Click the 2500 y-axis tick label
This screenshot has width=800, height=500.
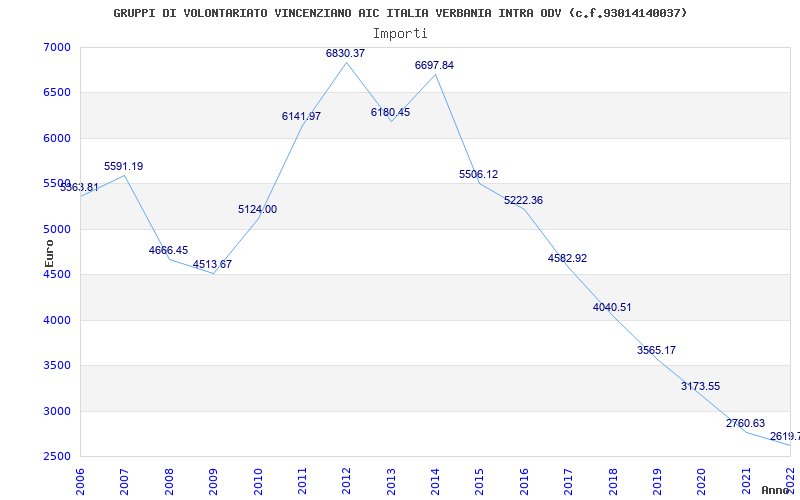[x=55, y=457]
